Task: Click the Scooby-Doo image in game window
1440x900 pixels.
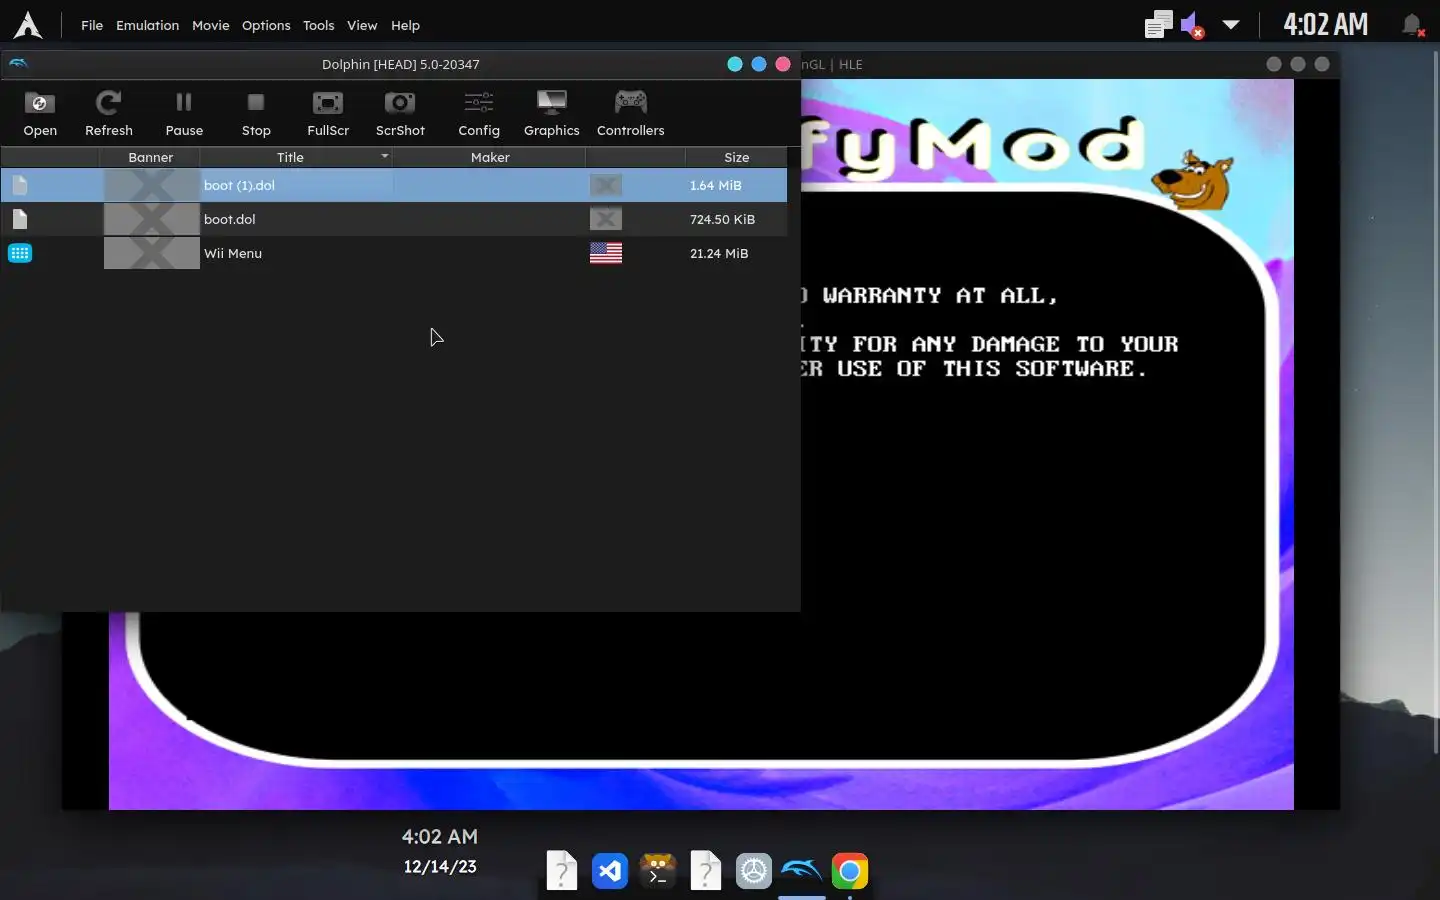Action: pyautogui.click(x=1192, y=180)
